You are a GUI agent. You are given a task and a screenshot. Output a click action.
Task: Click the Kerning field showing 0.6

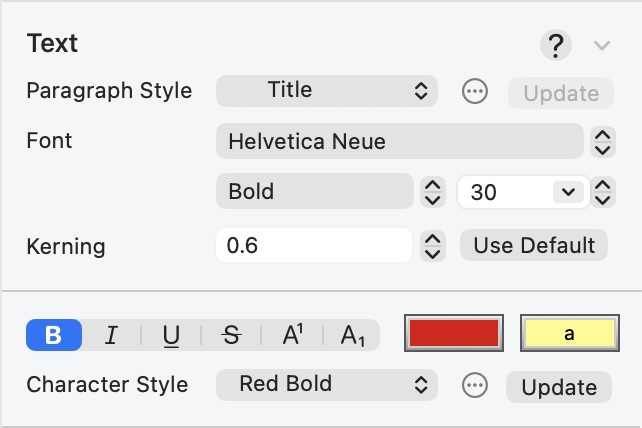coord(314,245)
